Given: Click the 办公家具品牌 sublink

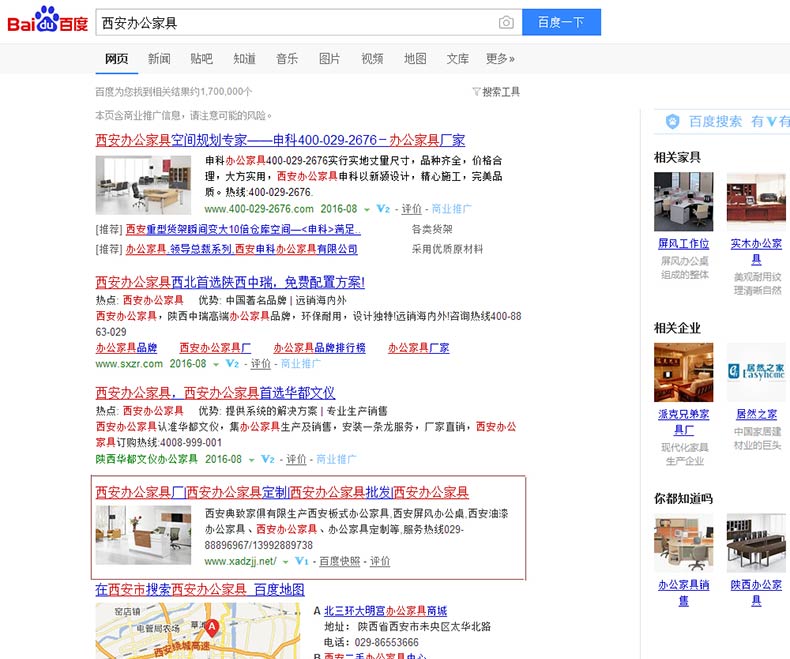Looking at the screenshot, I should [126, 348].
